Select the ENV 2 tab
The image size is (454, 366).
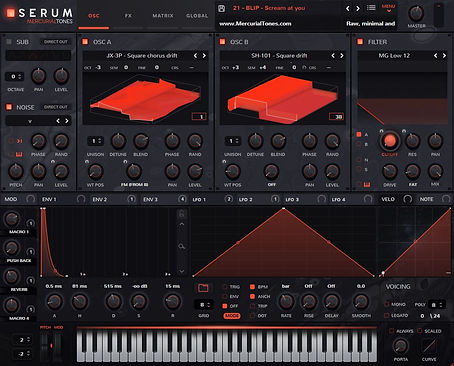coord(100,199)
